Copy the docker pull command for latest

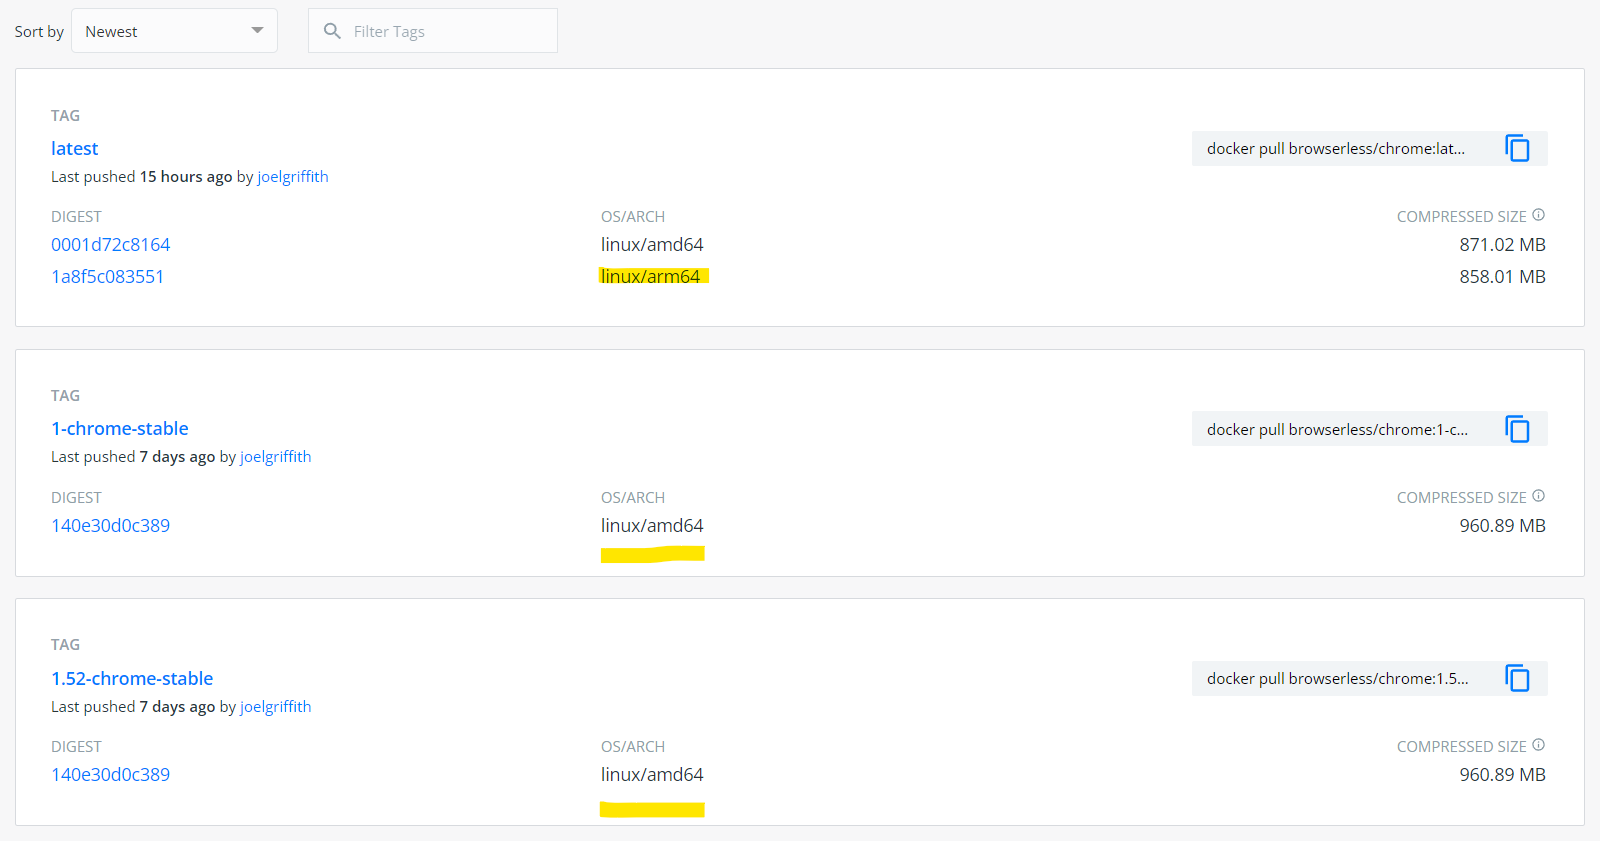tap(1518, 148)
